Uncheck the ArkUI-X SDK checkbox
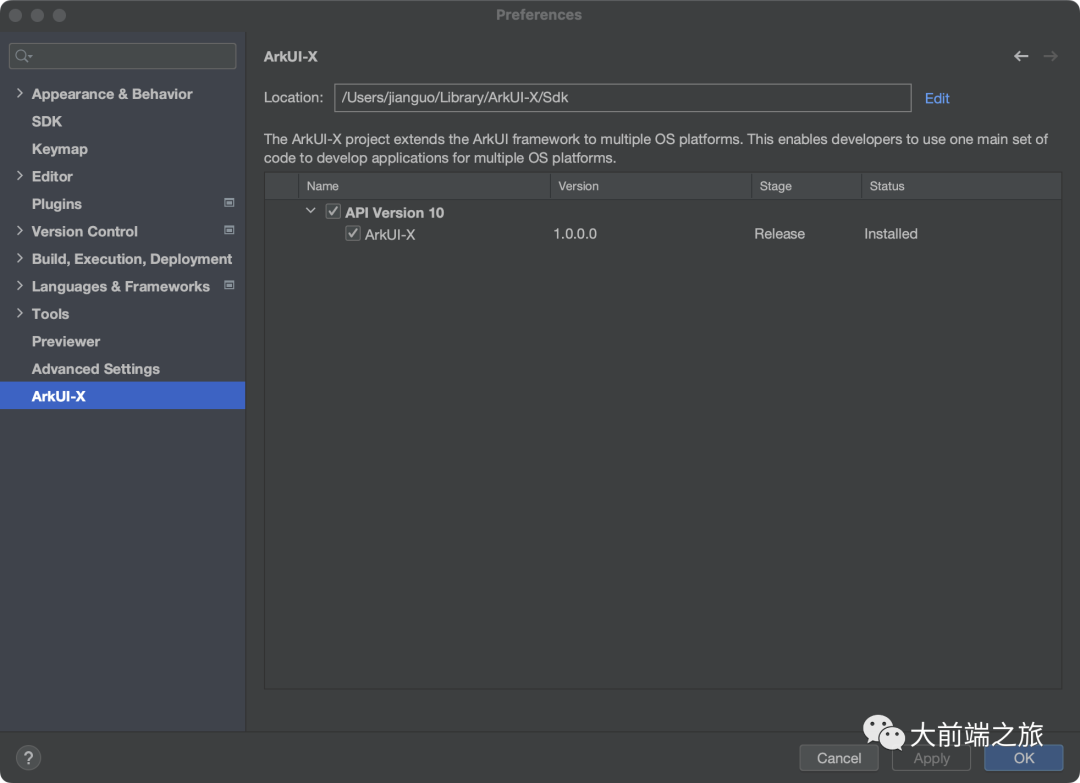The height and width of the screenshot is (783, 1080). tap(353, 233)
